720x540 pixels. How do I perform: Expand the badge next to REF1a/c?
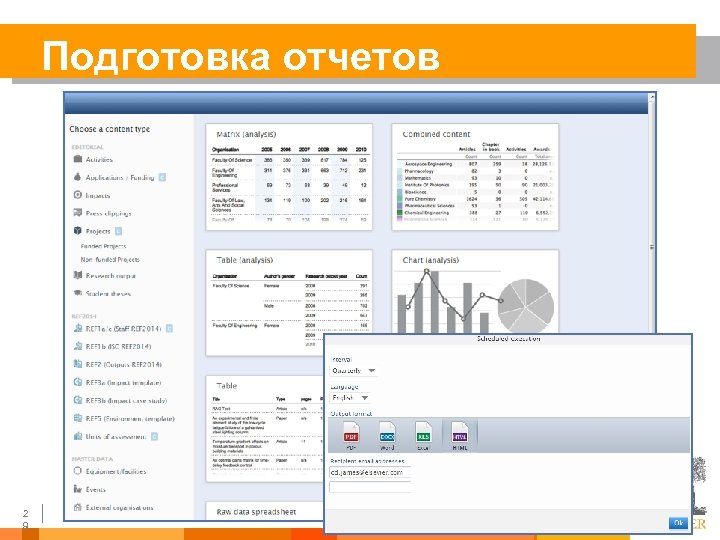(169, 329)
